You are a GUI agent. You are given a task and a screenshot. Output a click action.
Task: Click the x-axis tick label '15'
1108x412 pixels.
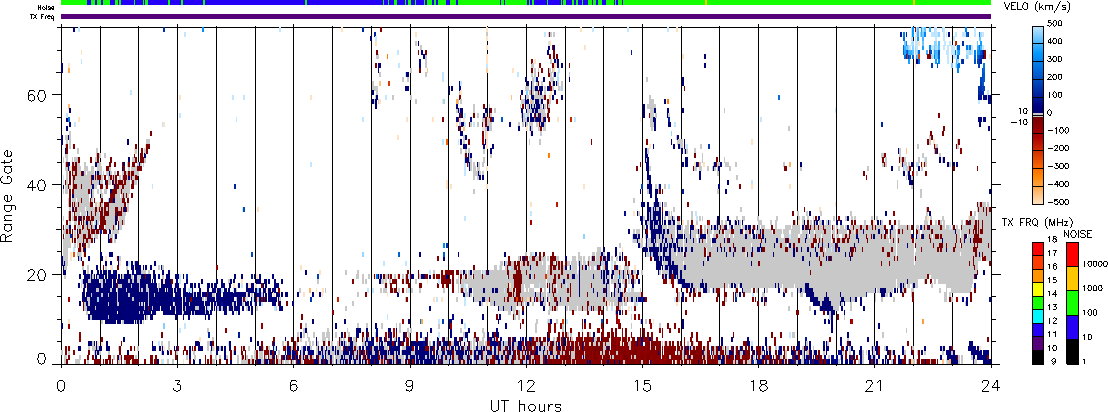pos(642,387)
